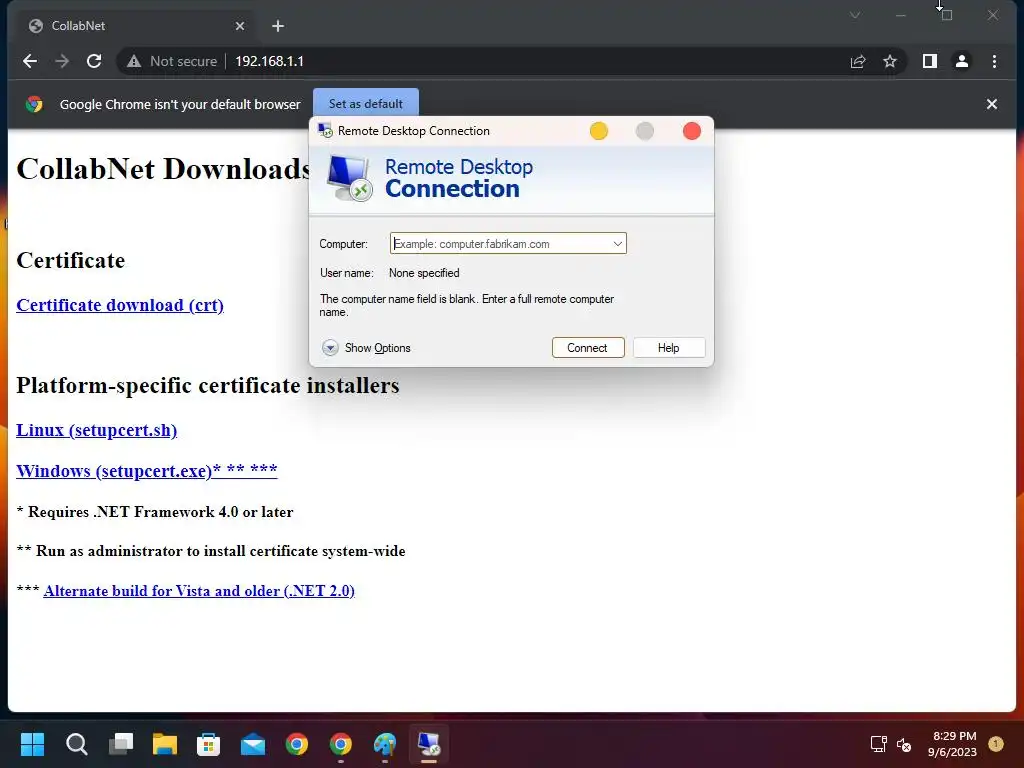This screenshot has height=768, width=1024.
Task: Open Certificate download (crt) link
Action: [x=120, y=306]
